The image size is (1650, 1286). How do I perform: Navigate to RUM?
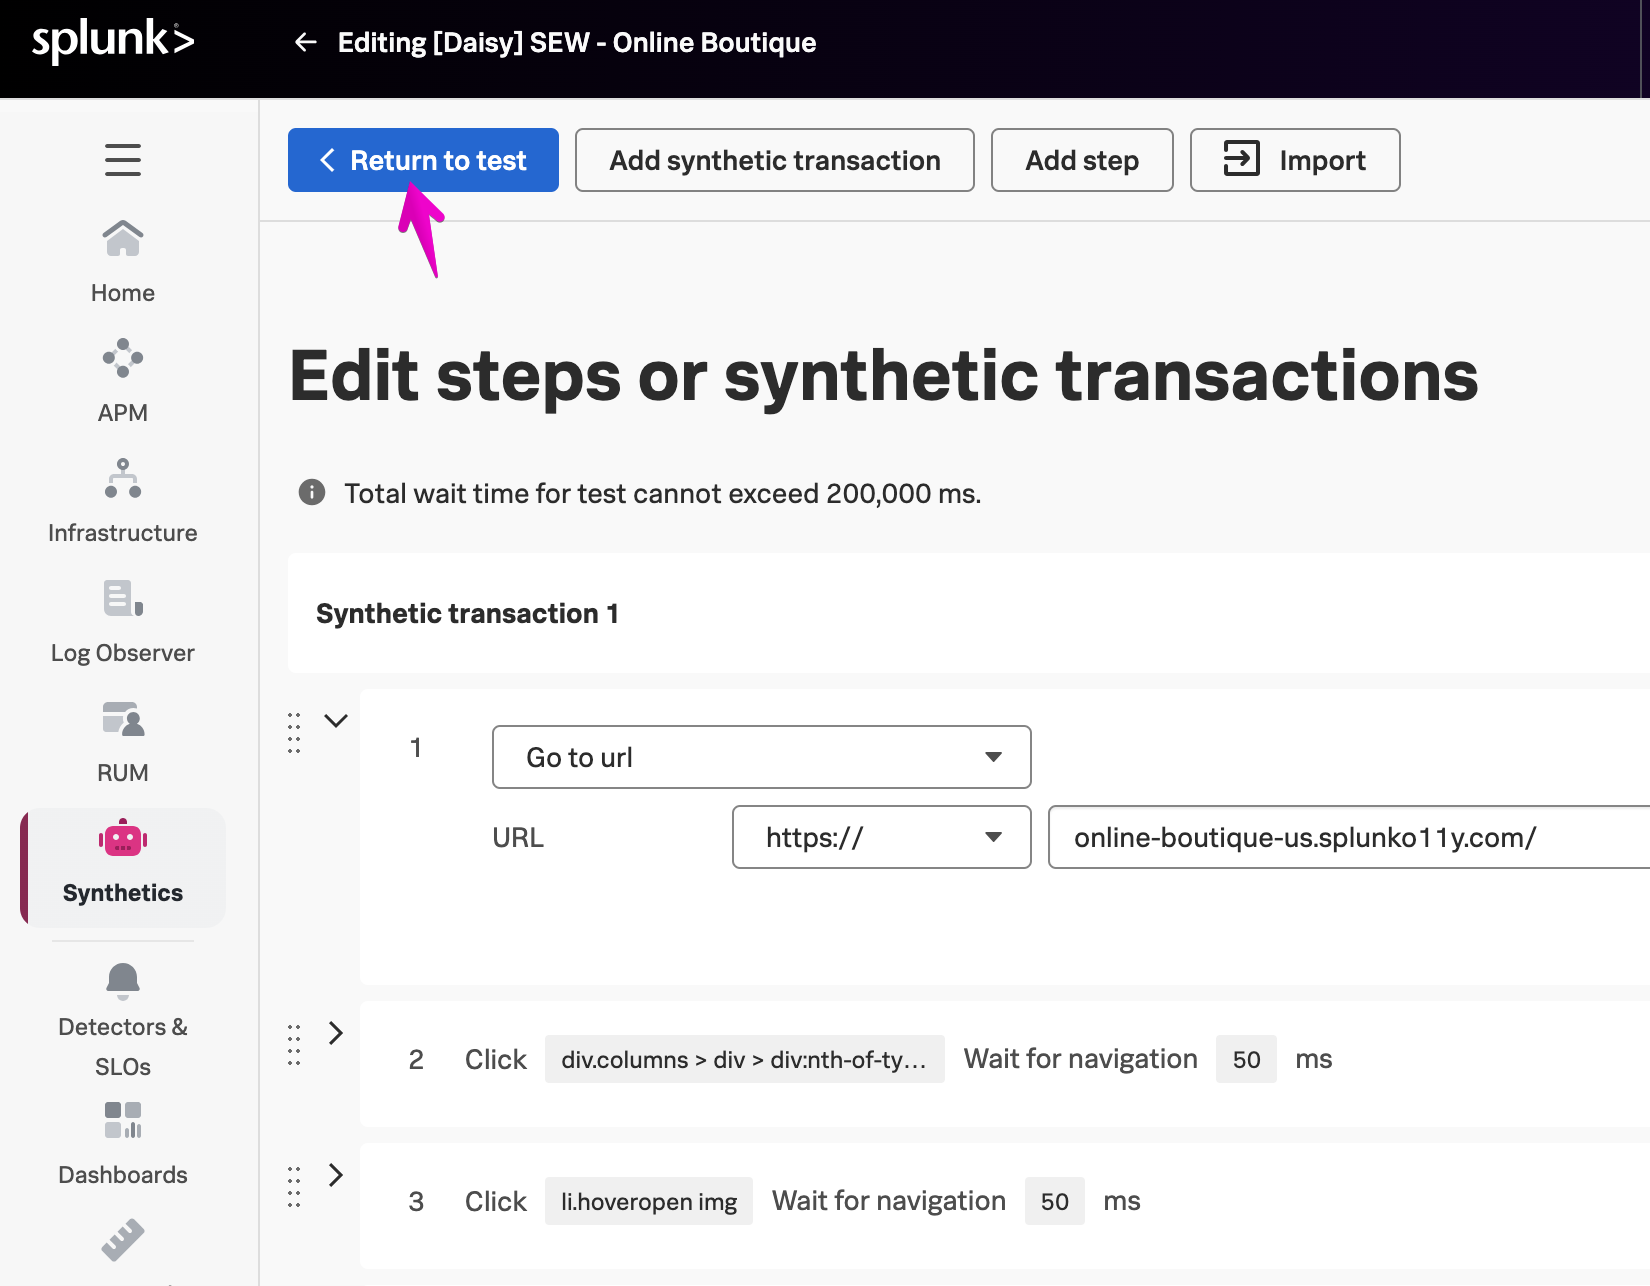122,740
